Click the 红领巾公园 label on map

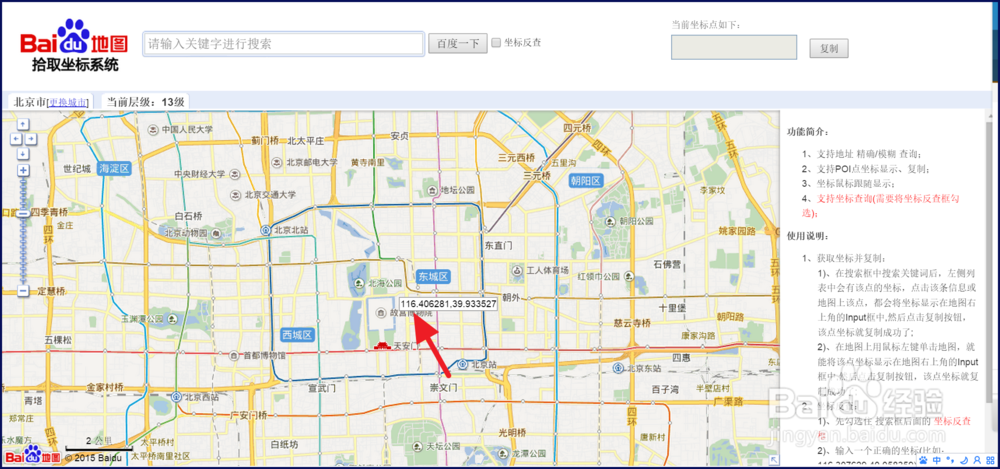[x=598, y=276]
